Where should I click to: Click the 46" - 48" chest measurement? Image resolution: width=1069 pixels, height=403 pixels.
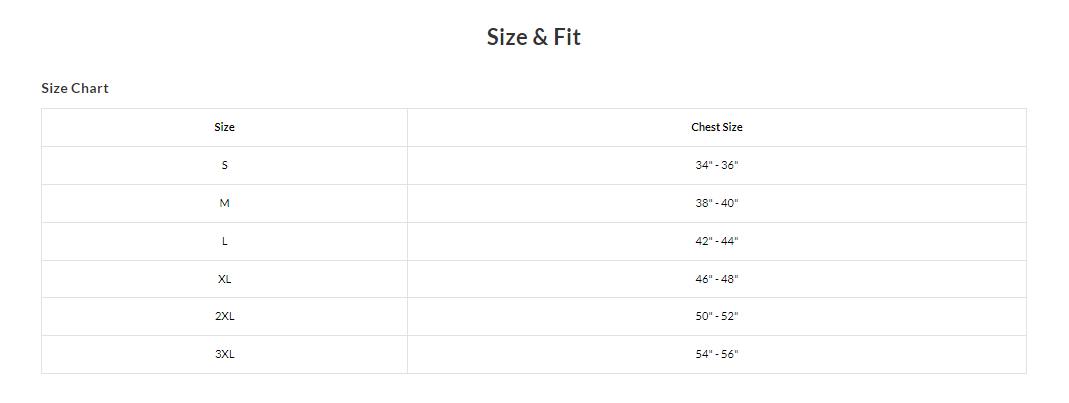pos(717,279)
